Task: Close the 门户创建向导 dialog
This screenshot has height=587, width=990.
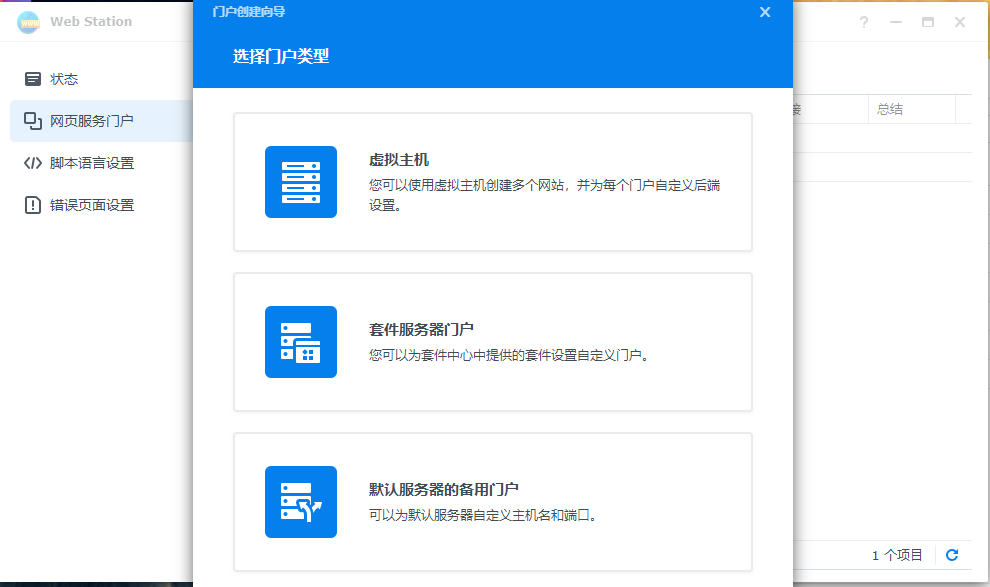Action: [765, 12]
